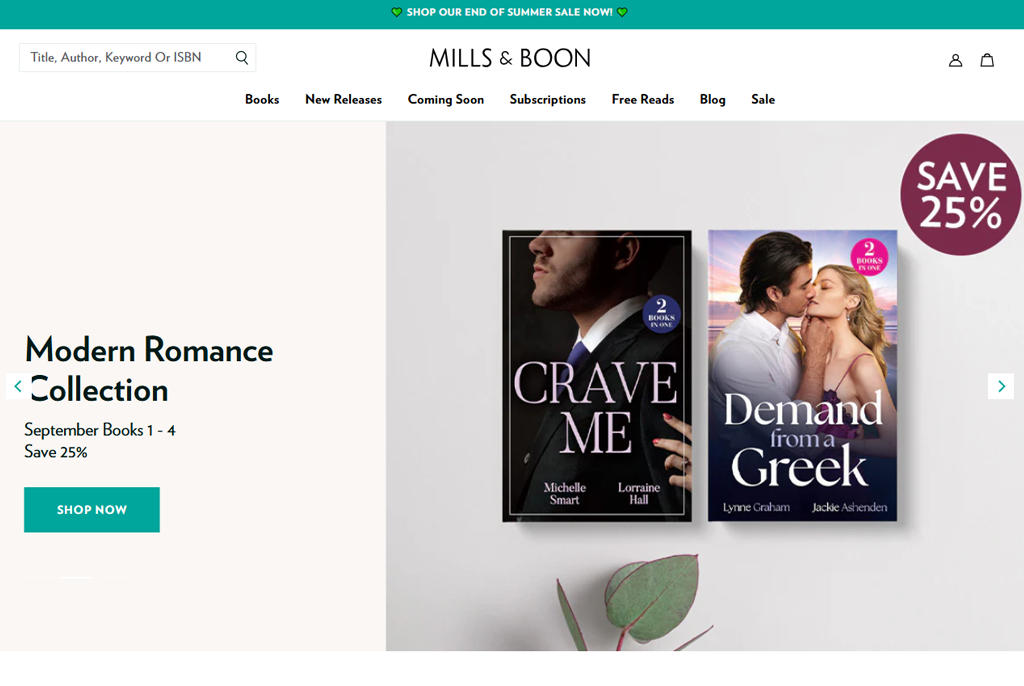The width and height of the screenshot is (1024, 686).
Task: Advance to next carousel slide arrow
Action: click(1000, 386)
